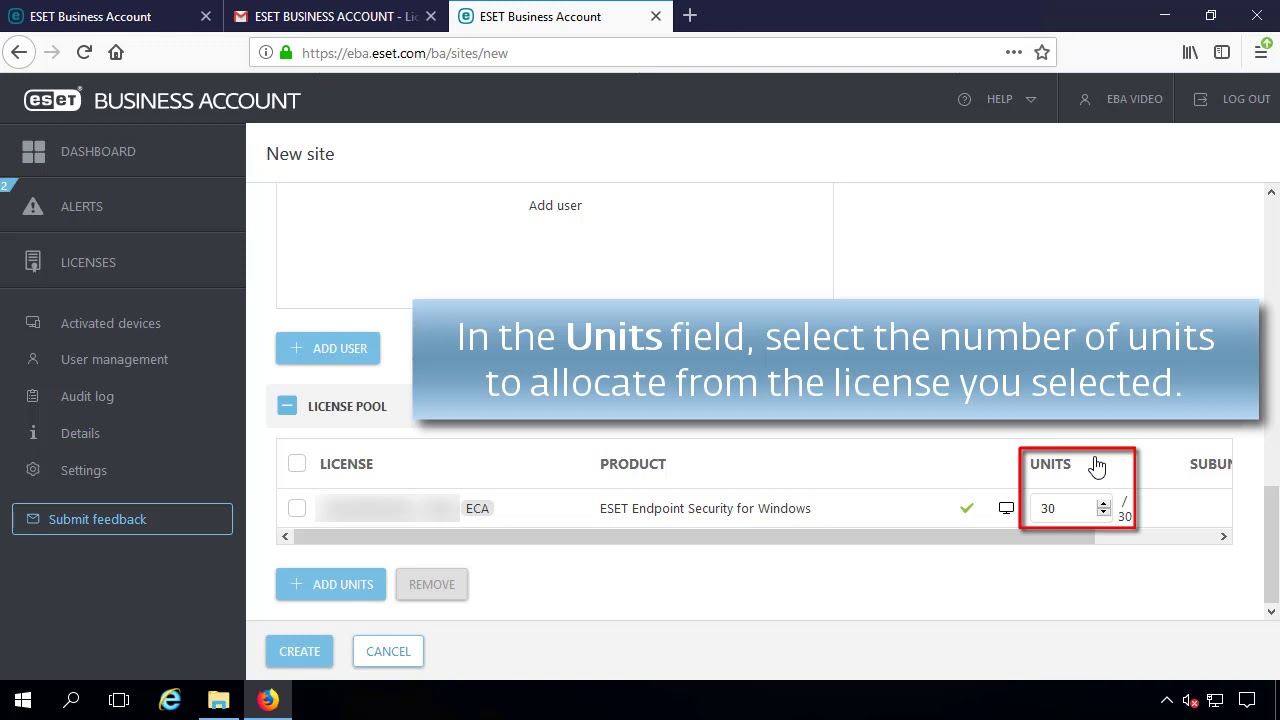The width and height of the screenshot is (1280, 720).
Task: Click the REMOVE button
Action: point(432,584)
